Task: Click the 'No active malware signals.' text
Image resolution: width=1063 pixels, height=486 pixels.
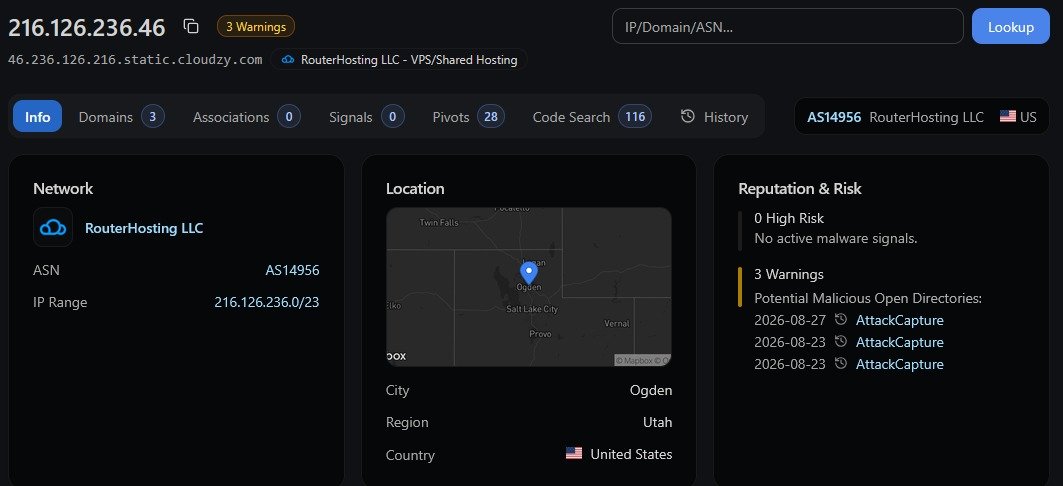Action: point(836,239)
